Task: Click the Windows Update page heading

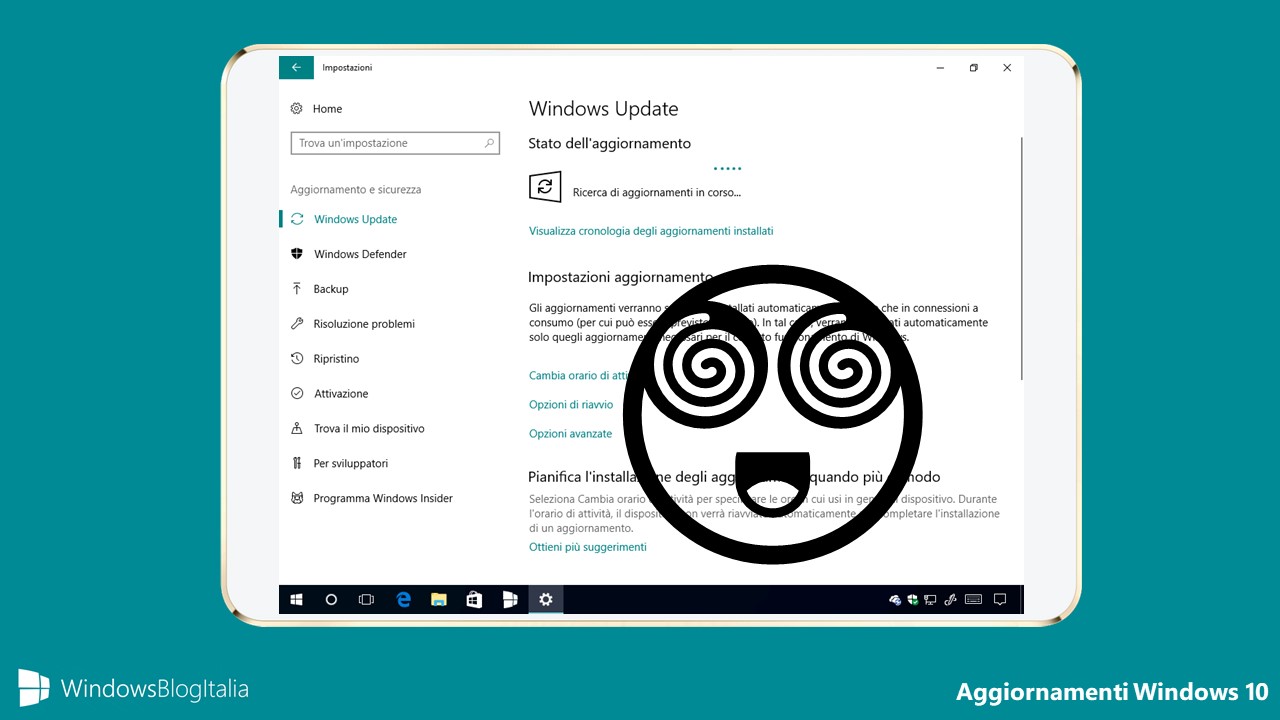Action: [603, 109]
